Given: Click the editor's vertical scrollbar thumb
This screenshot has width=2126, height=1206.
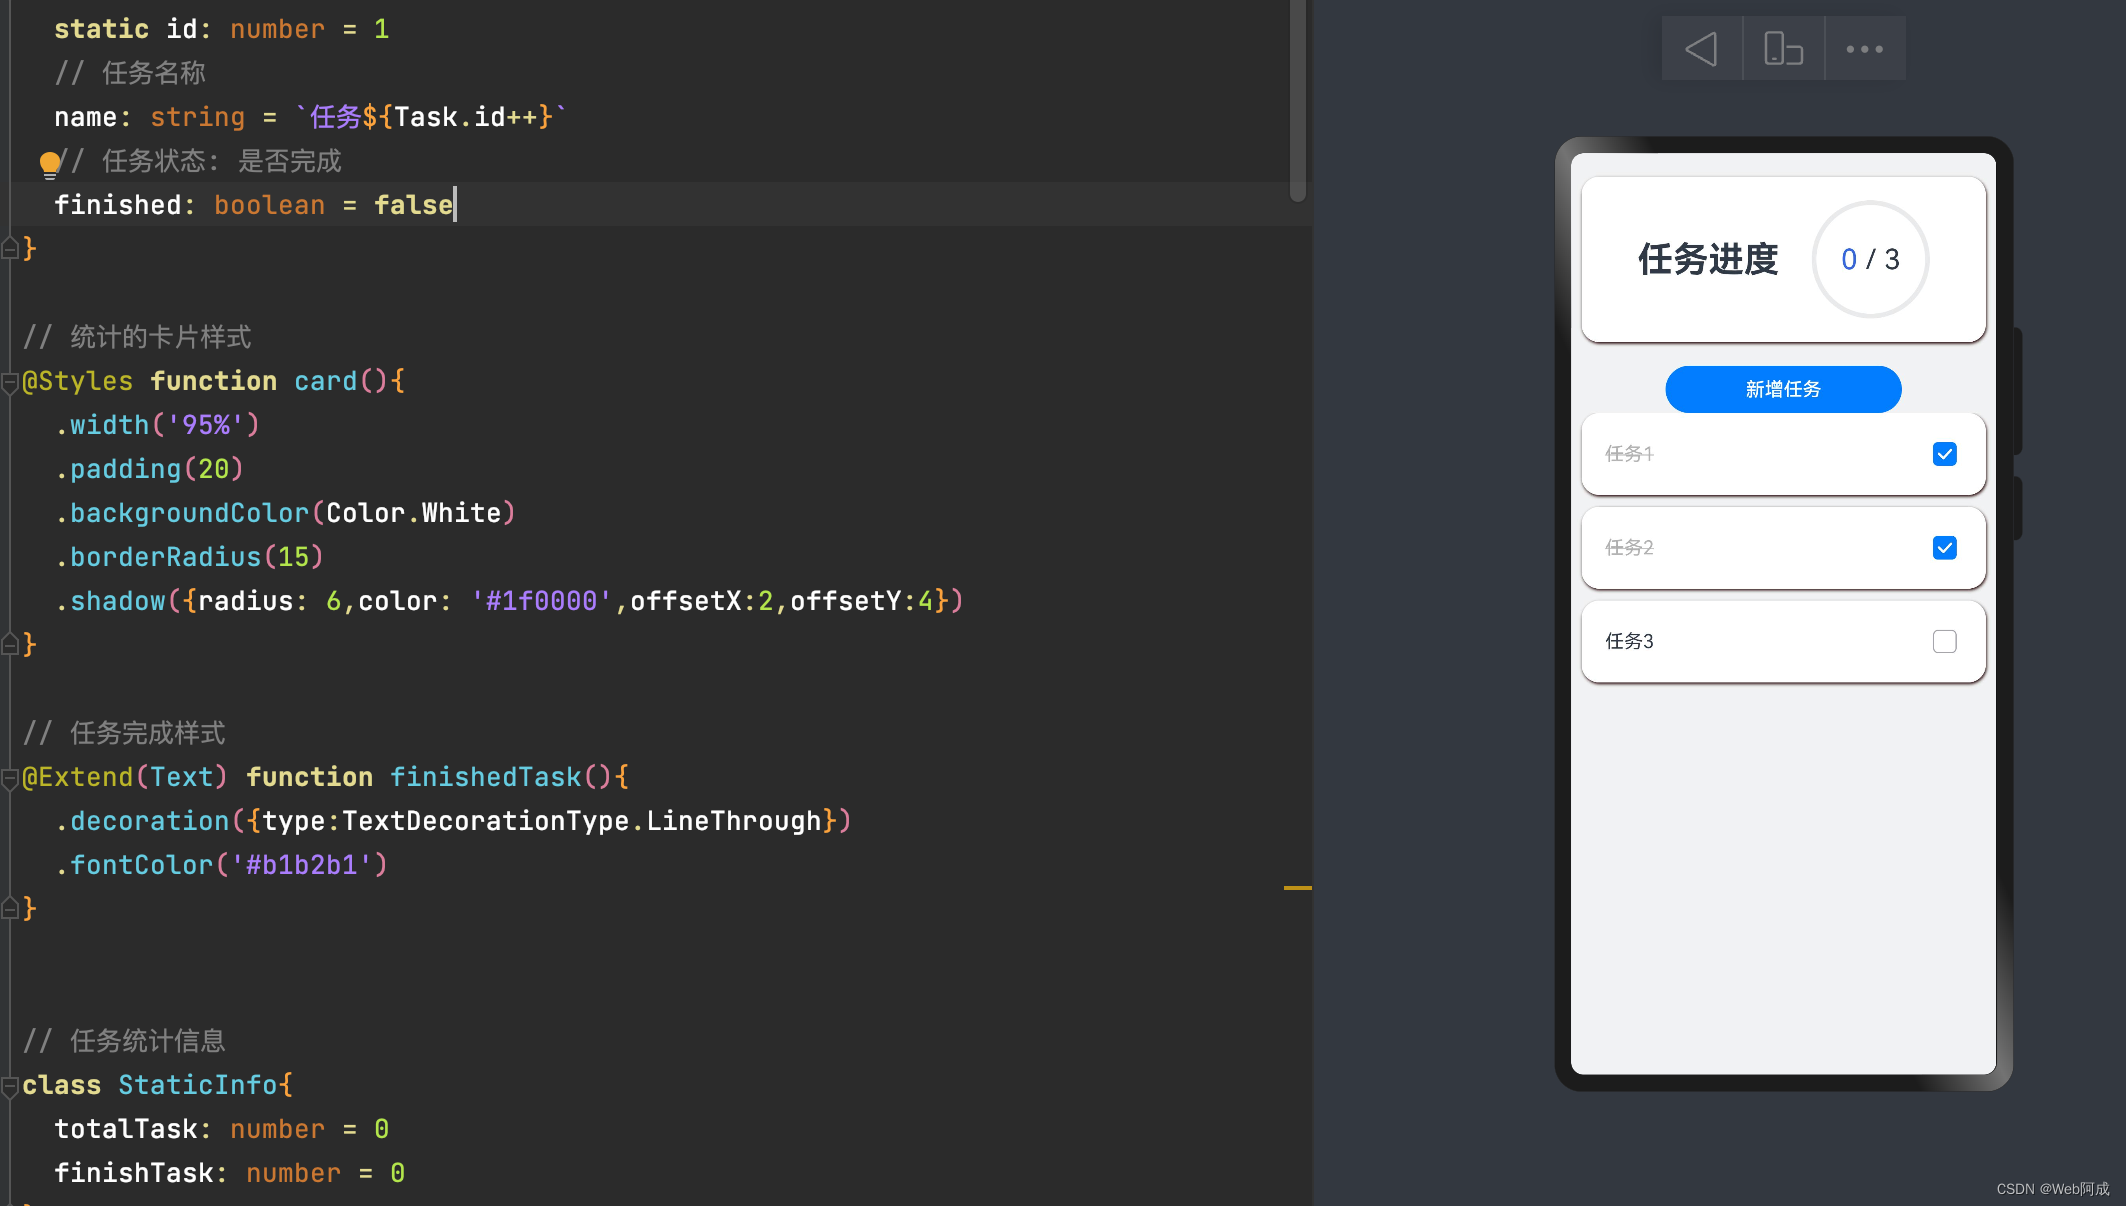Looking at the screenshot, I should 1298,100.
